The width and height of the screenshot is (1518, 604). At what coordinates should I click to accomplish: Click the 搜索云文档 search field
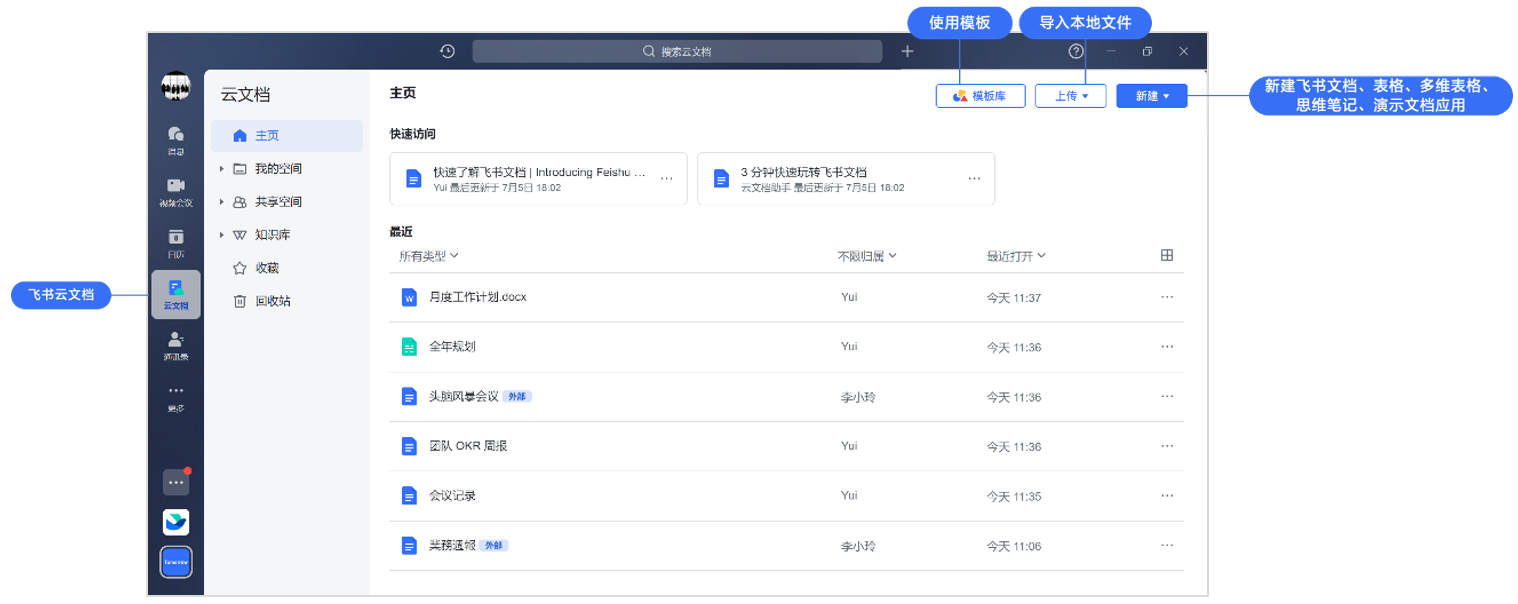click(677, 51)
